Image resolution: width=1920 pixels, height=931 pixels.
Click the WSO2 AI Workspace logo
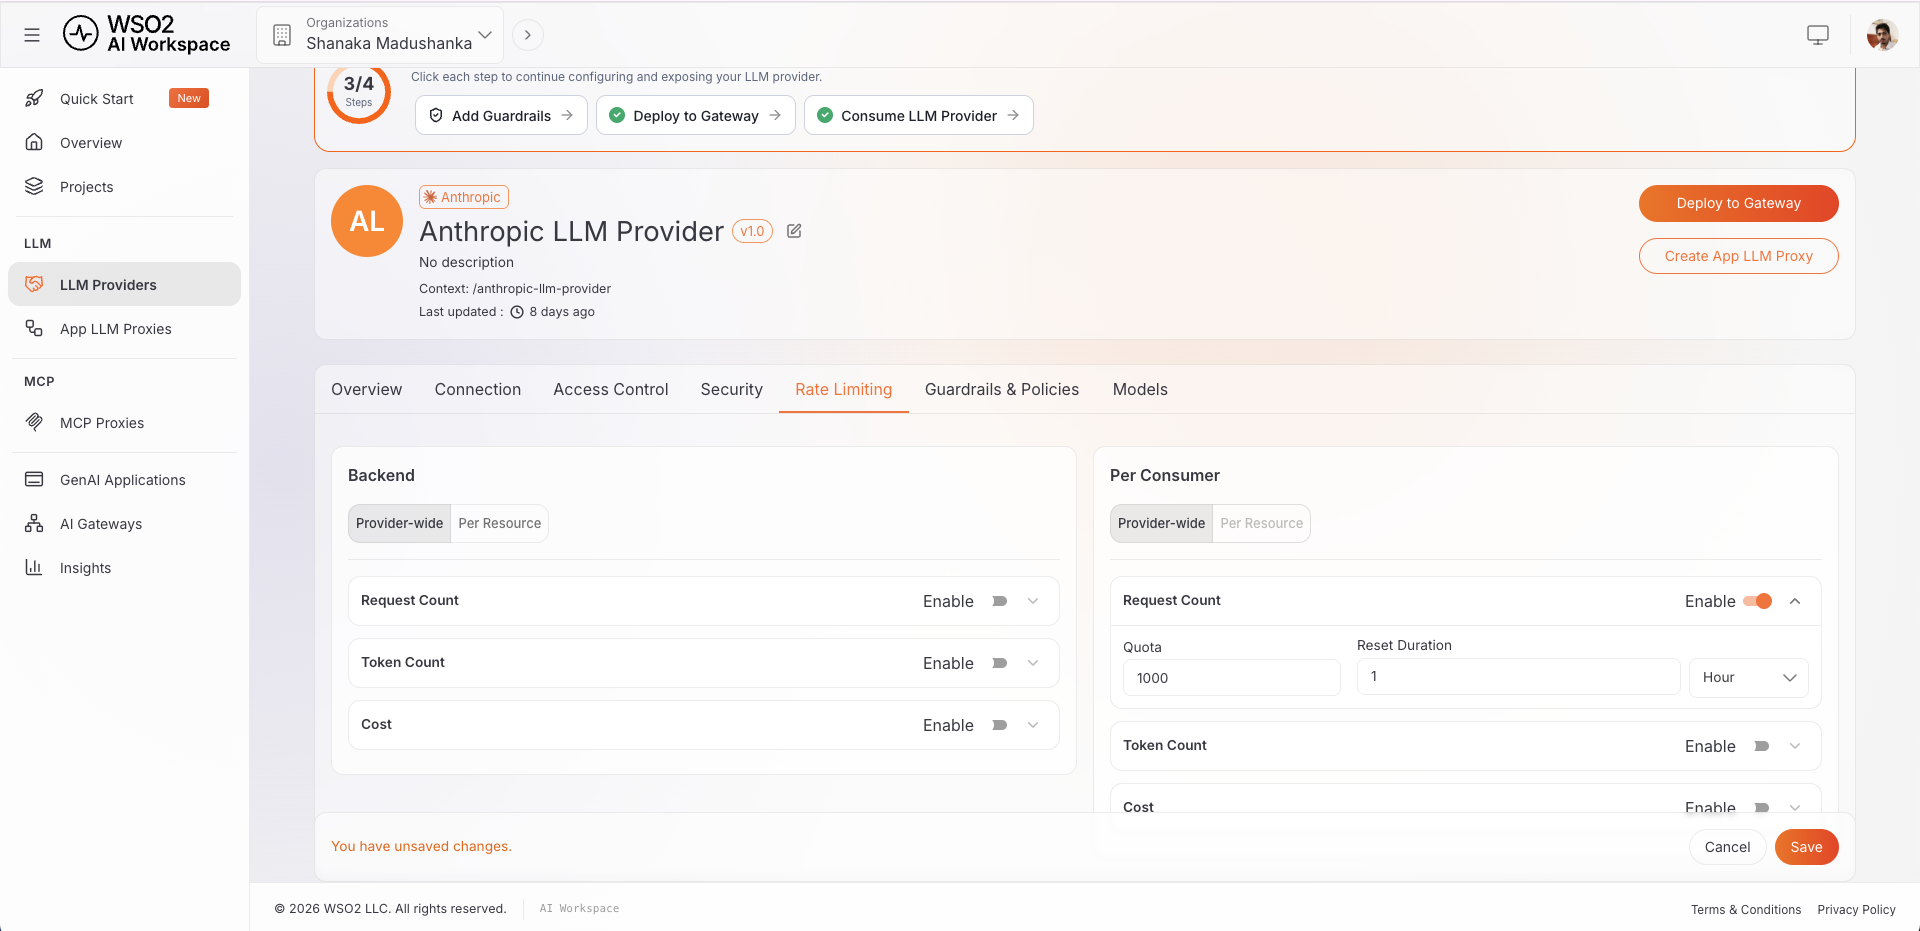[146, 34]
